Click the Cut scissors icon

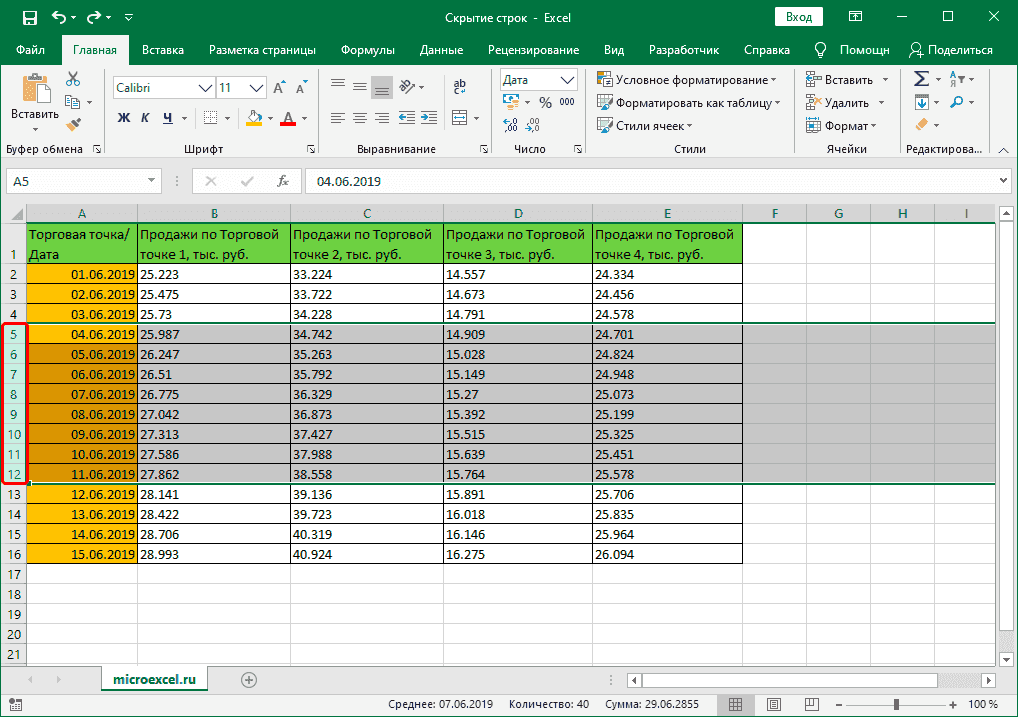click(x=73, y=80)
